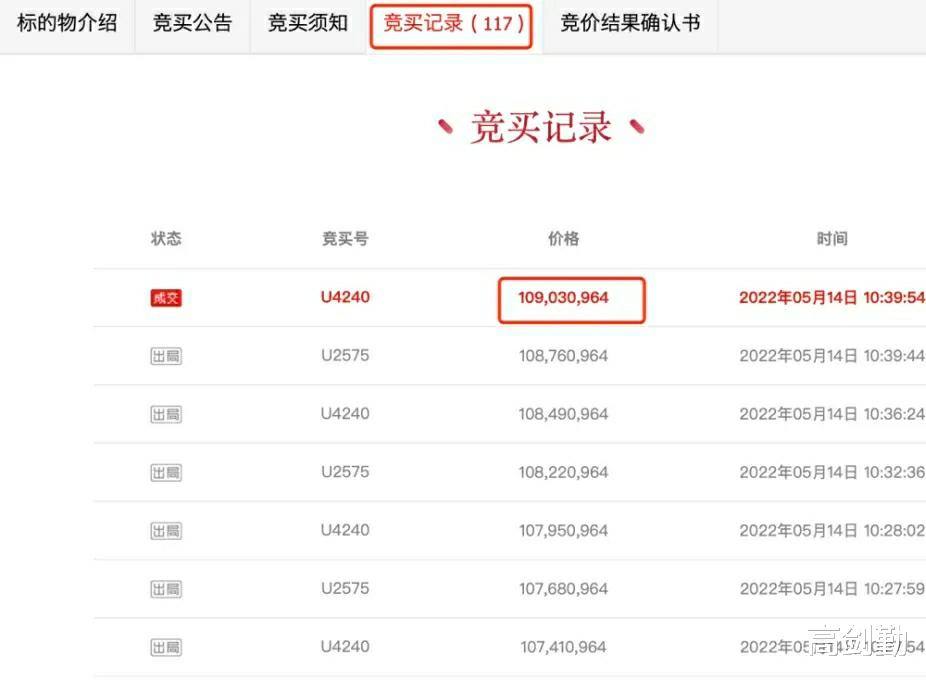Open the 竞买公告 tab
Screen dimensions: 926x680
click(192, 25)
